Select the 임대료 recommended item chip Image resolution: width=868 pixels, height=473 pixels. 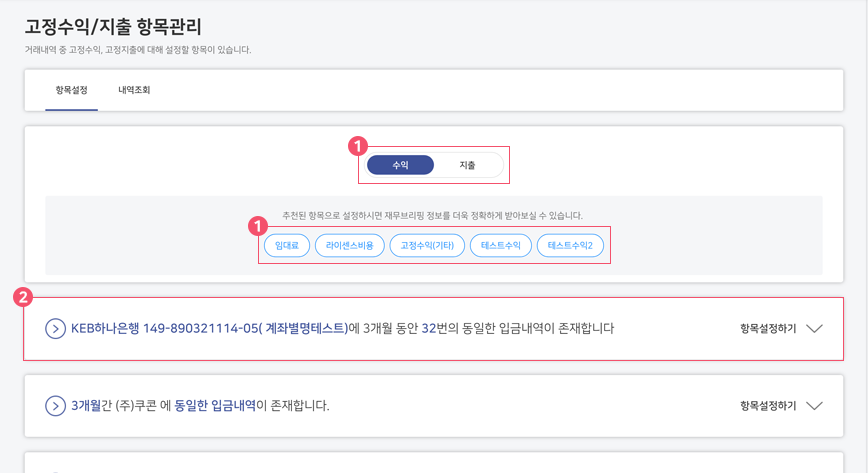point(287,245)
